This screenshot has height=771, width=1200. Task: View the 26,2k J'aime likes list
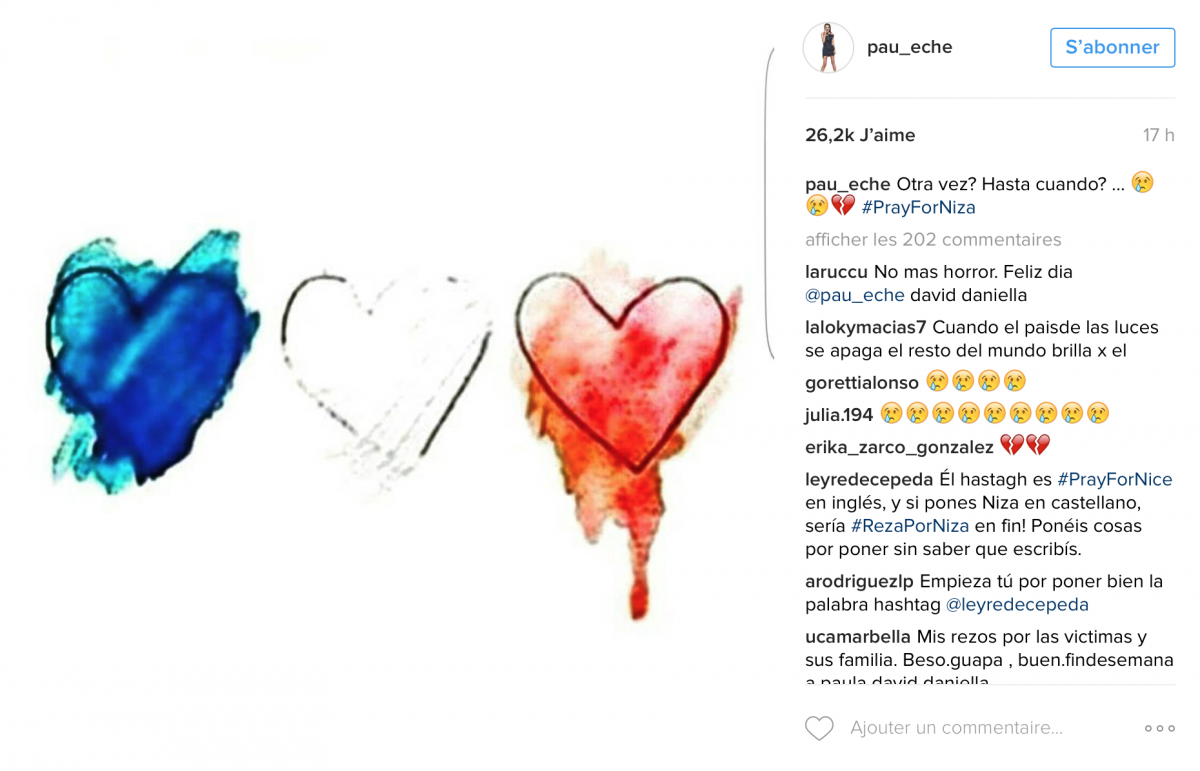(860, 135)
